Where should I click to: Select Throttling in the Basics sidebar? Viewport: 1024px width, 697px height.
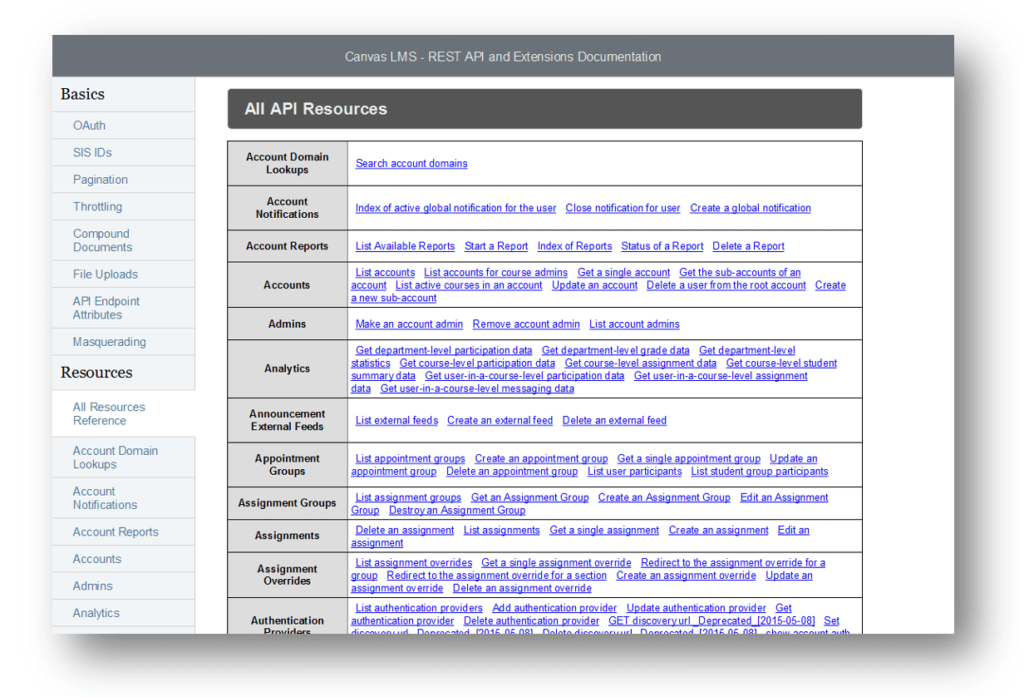click(x=97, y=206)
